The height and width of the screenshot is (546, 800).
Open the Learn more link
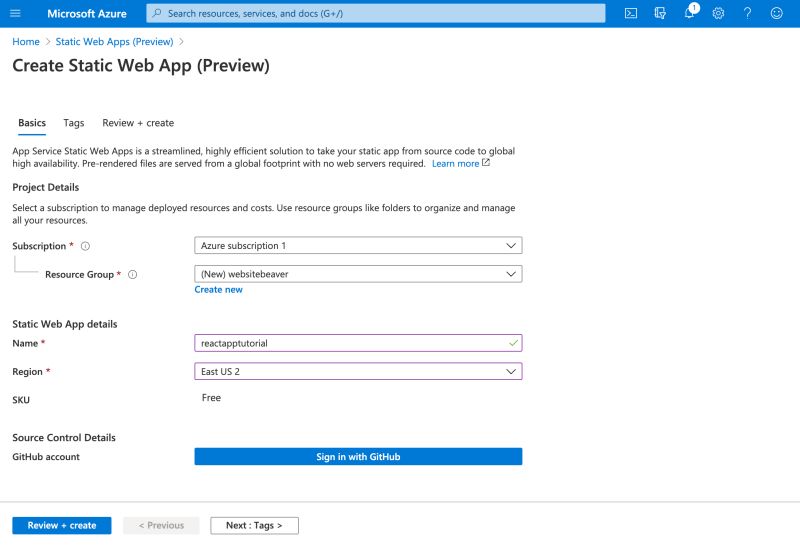pyautogui.click(x=455, y=164)
